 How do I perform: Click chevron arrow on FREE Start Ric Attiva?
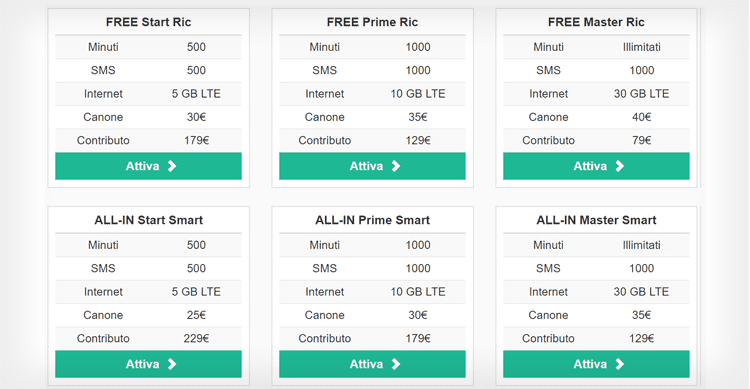[172, 166]
